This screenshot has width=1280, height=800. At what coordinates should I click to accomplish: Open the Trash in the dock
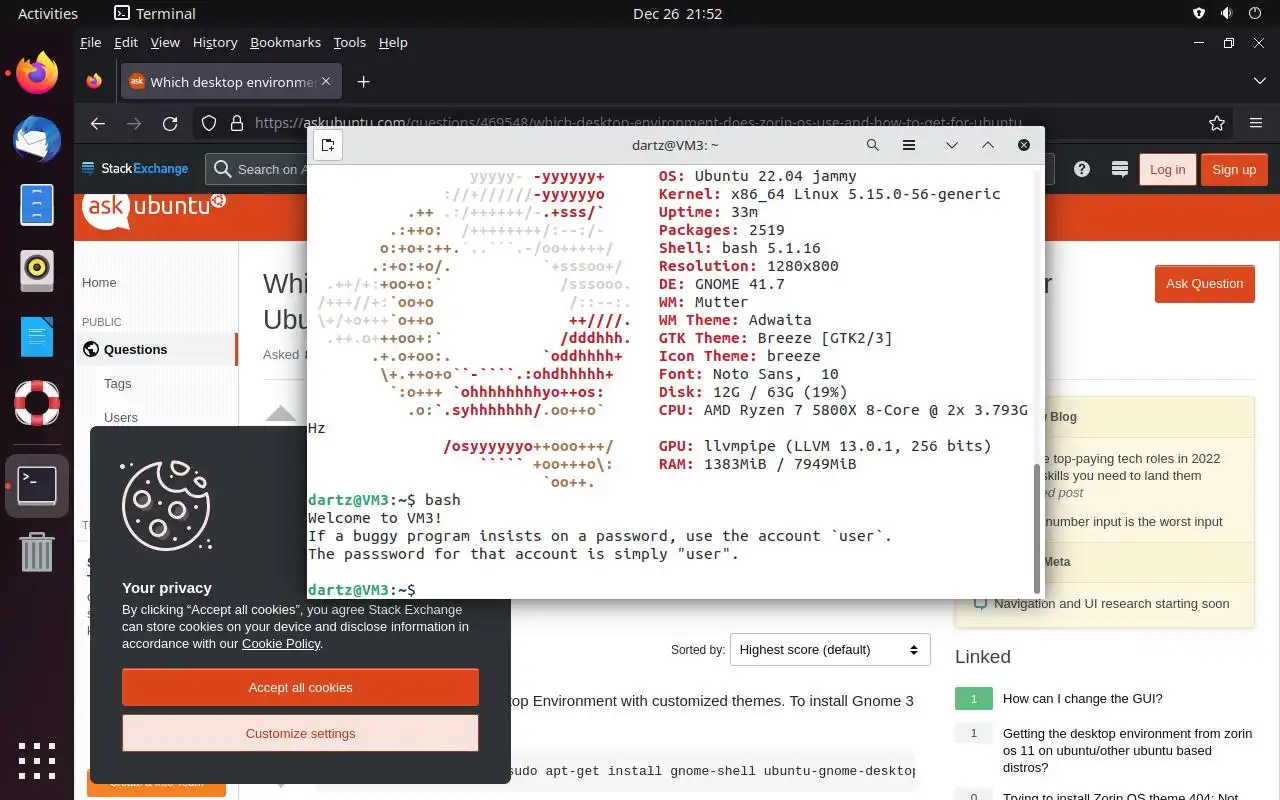click(37, 551)
